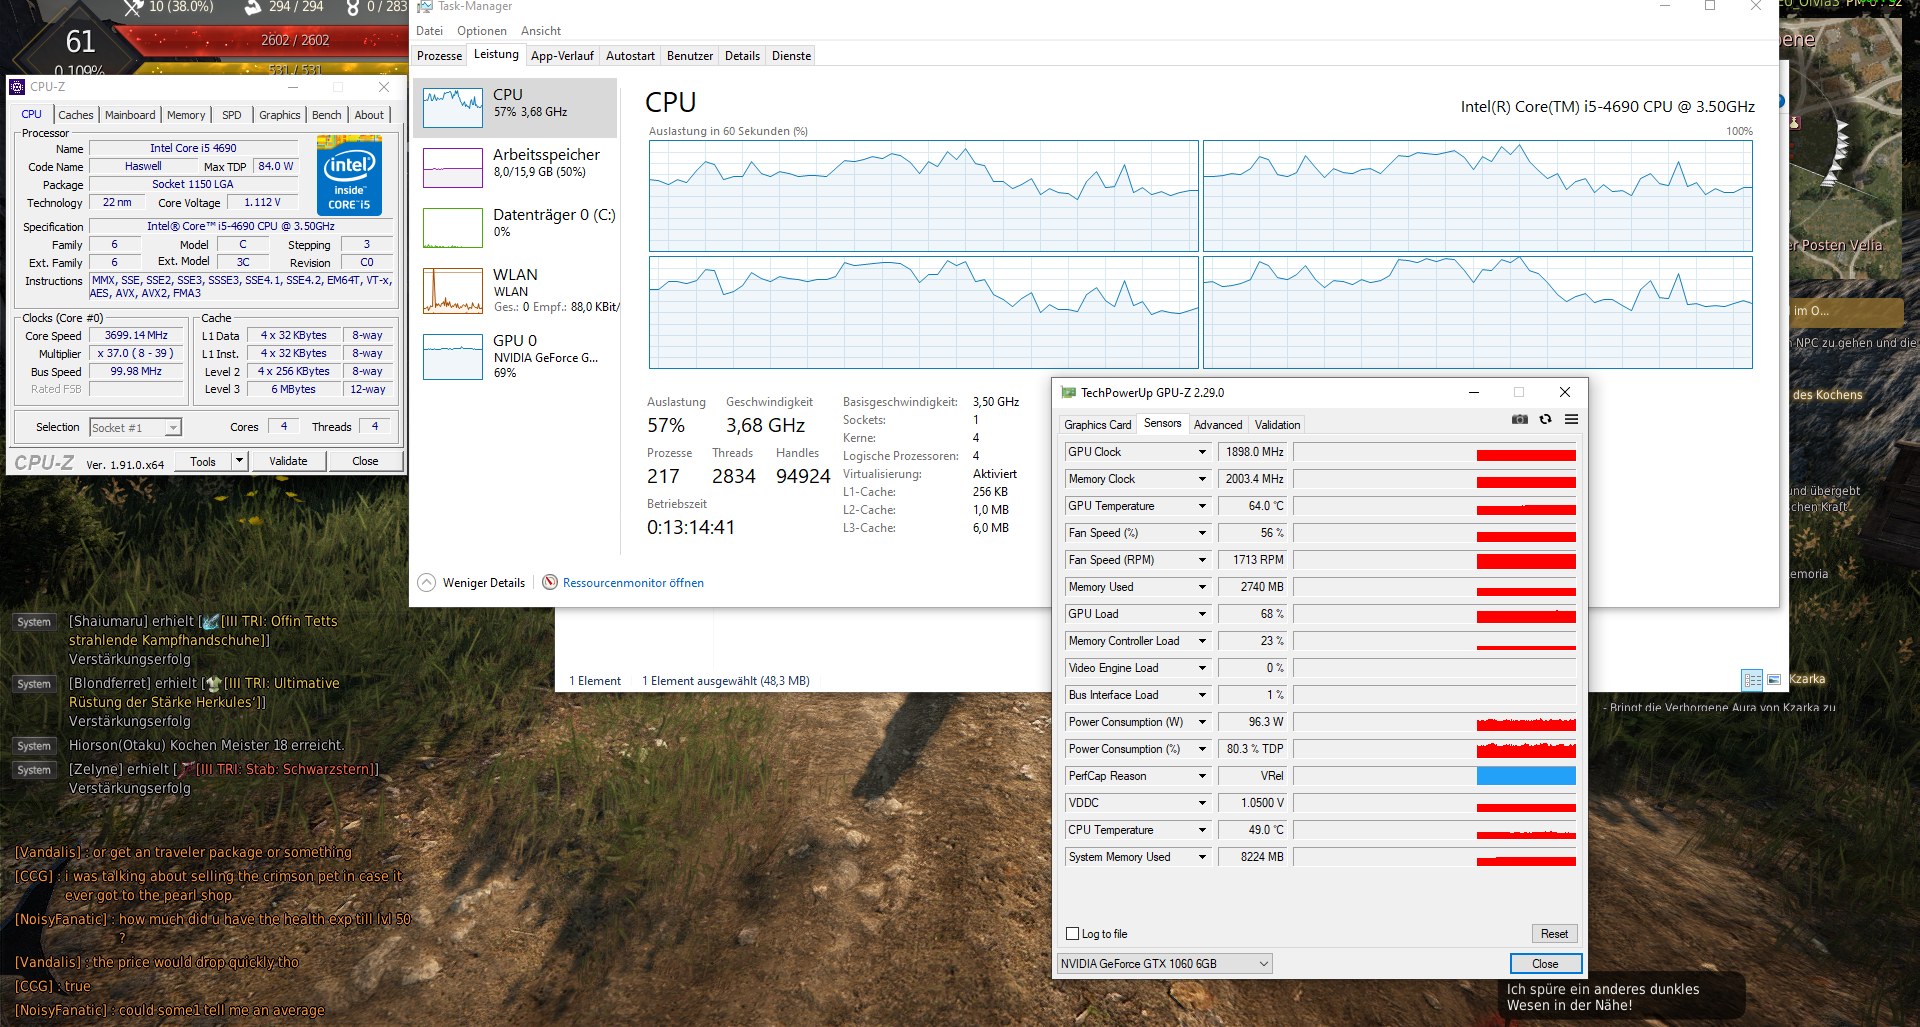Open the Socket #1 selection dropdown in CPU-Z
Screen dimensions: 1920x1027
click(x=135, y=428)
